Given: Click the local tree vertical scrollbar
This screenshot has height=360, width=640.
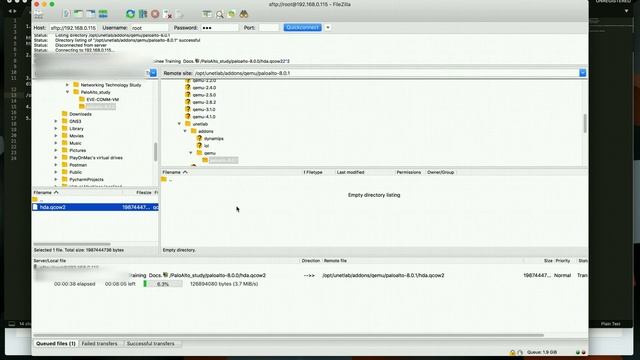Looking at the screenshot, I should [x=156, y=152].
